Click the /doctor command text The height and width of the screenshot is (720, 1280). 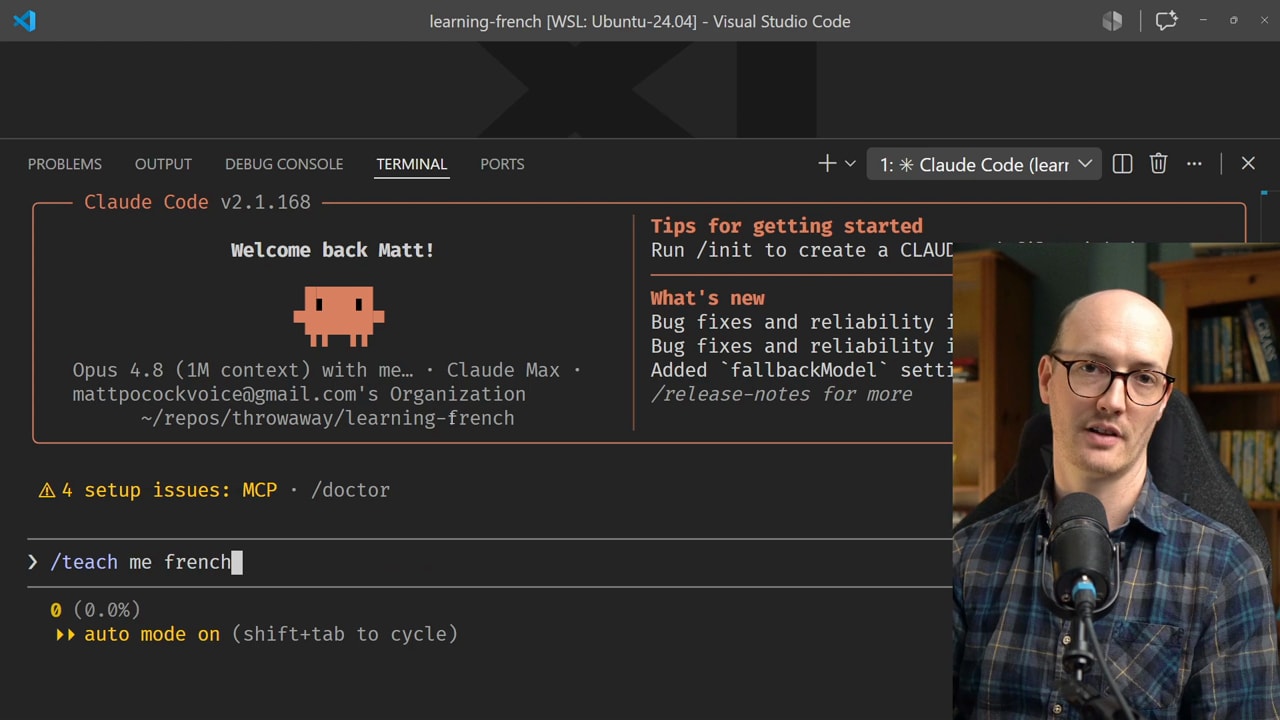350,490
